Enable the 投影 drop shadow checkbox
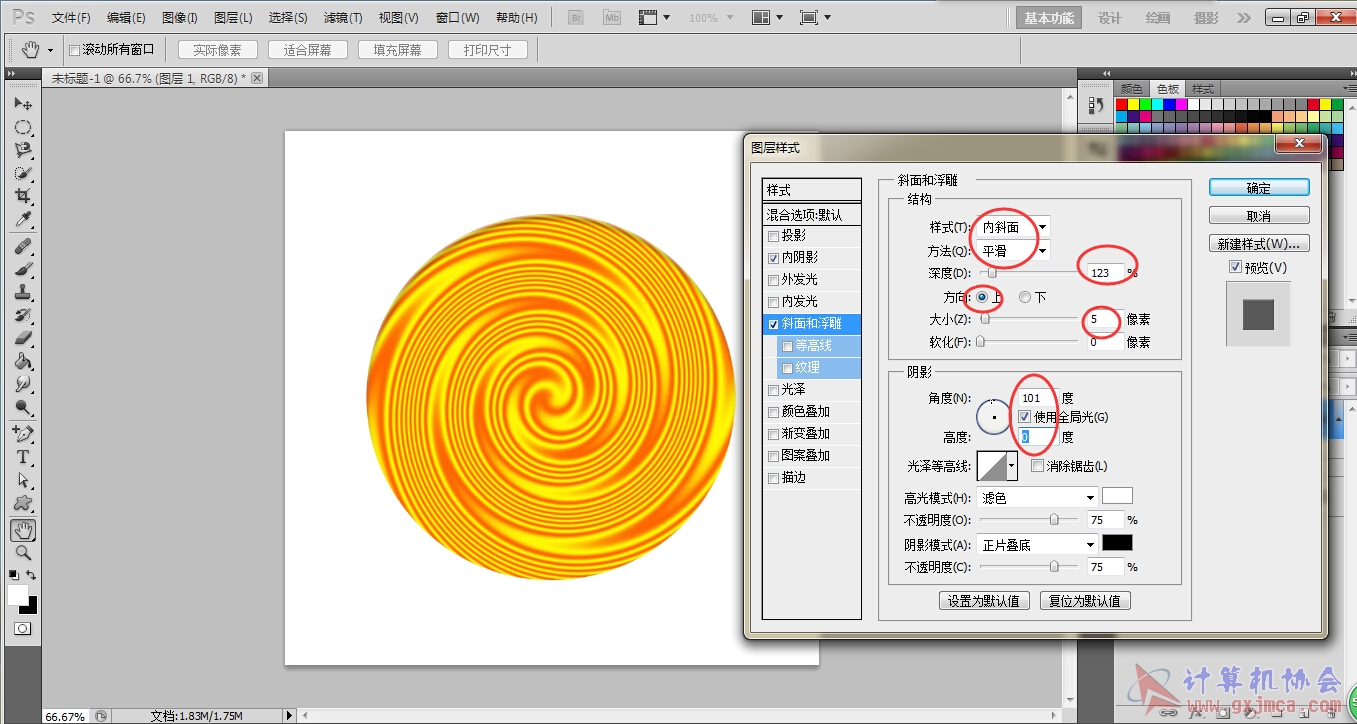1357x724 pixels. 773,236
